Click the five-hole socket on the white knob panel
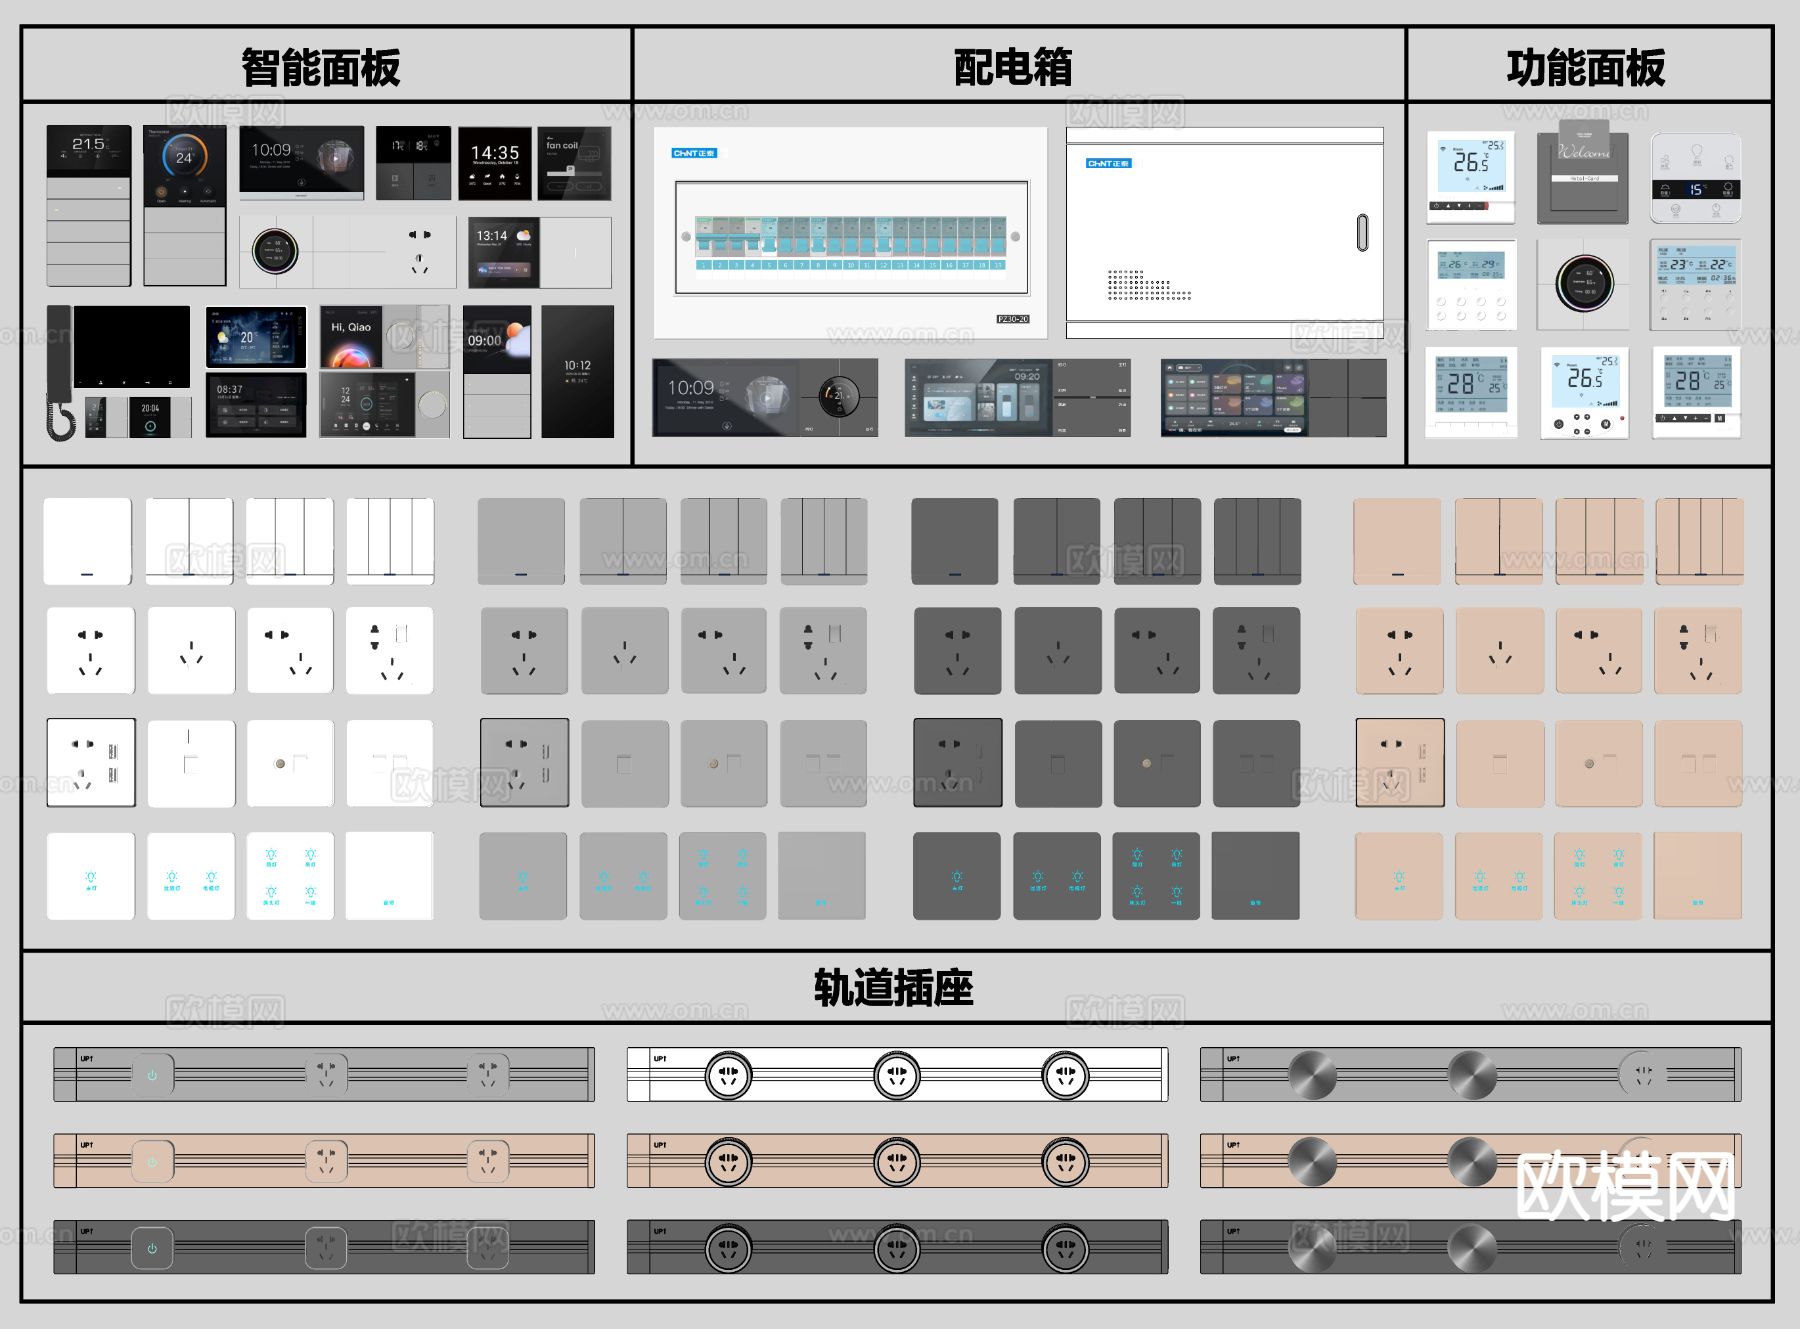1800x1329 pixels. click(x=420, y=252)
